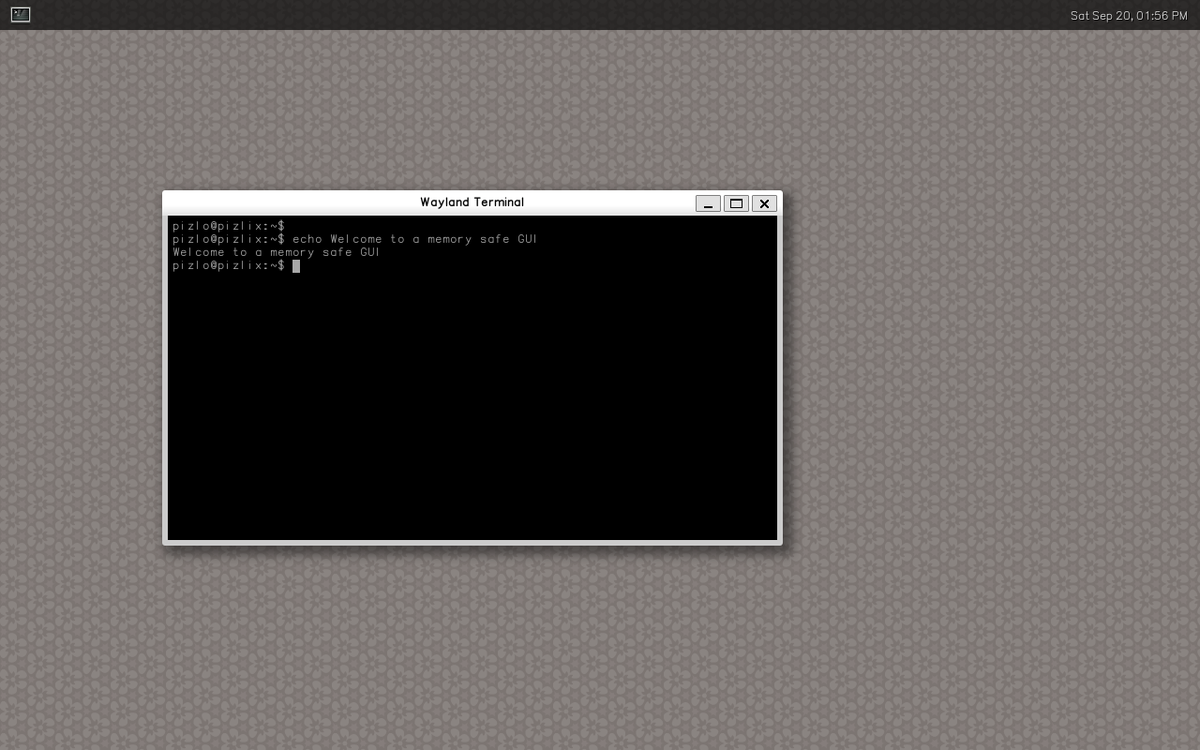Place focus on the terminal cursor block
Viewport: 1200px width, 750px height.
coord(296,266)
